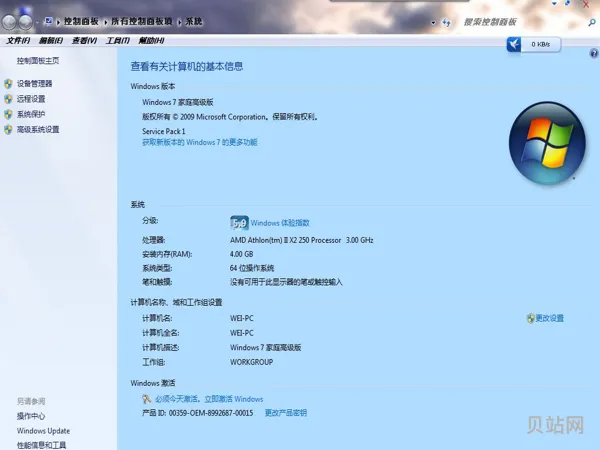Click the product ID 00359-OEM-8992687-00015
Screen dimensions: 600x450
(x=211, y=413)
